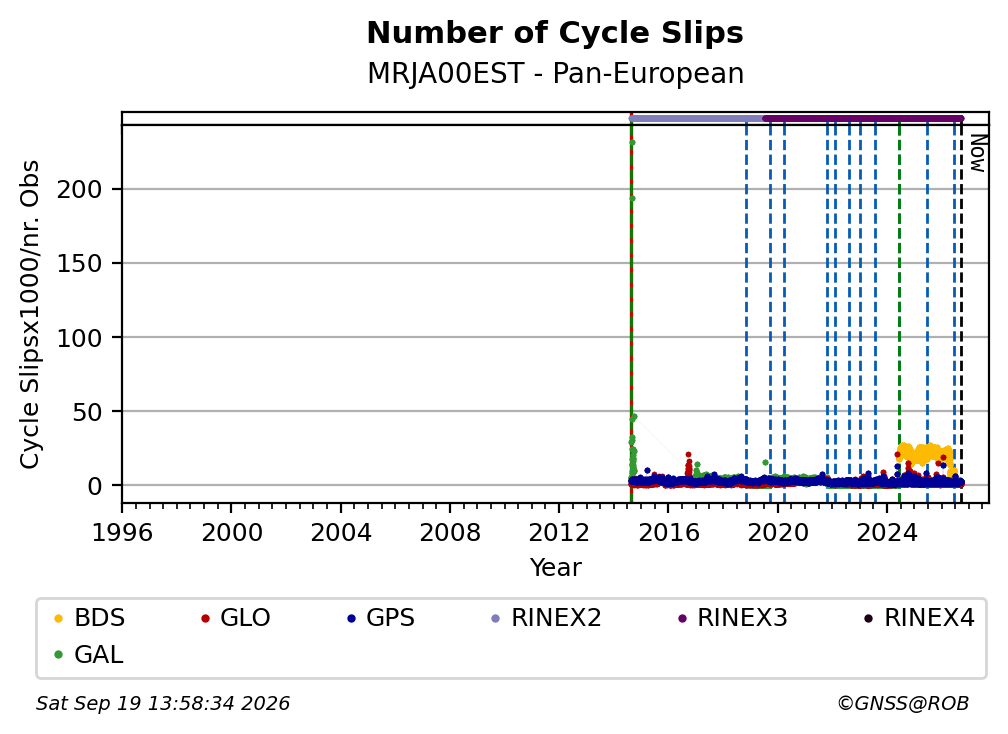Click the GAL green legend marker
Image resolution: width=1008 pixels, height=734 pixels.
[58, 655]
